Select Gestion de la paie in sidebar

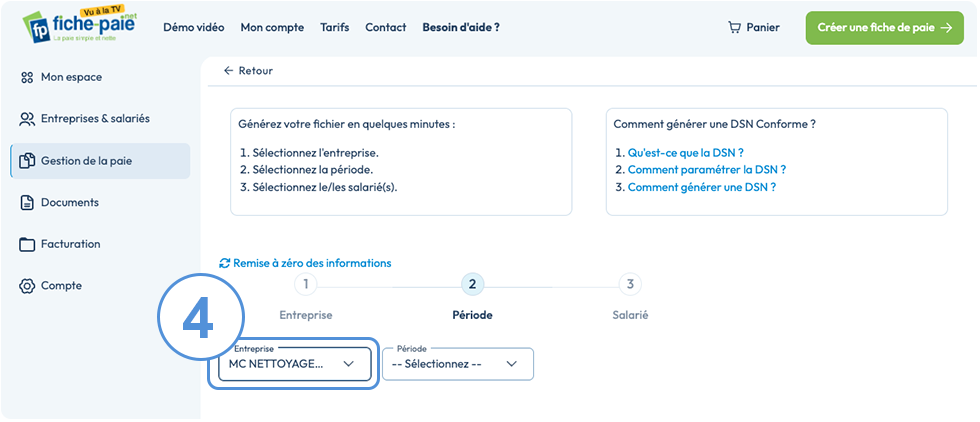coord(101,161)
